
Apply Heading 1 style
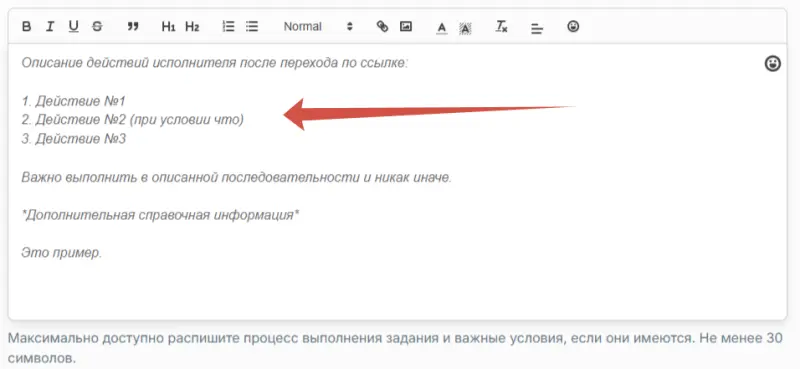[x=168, y=27]
